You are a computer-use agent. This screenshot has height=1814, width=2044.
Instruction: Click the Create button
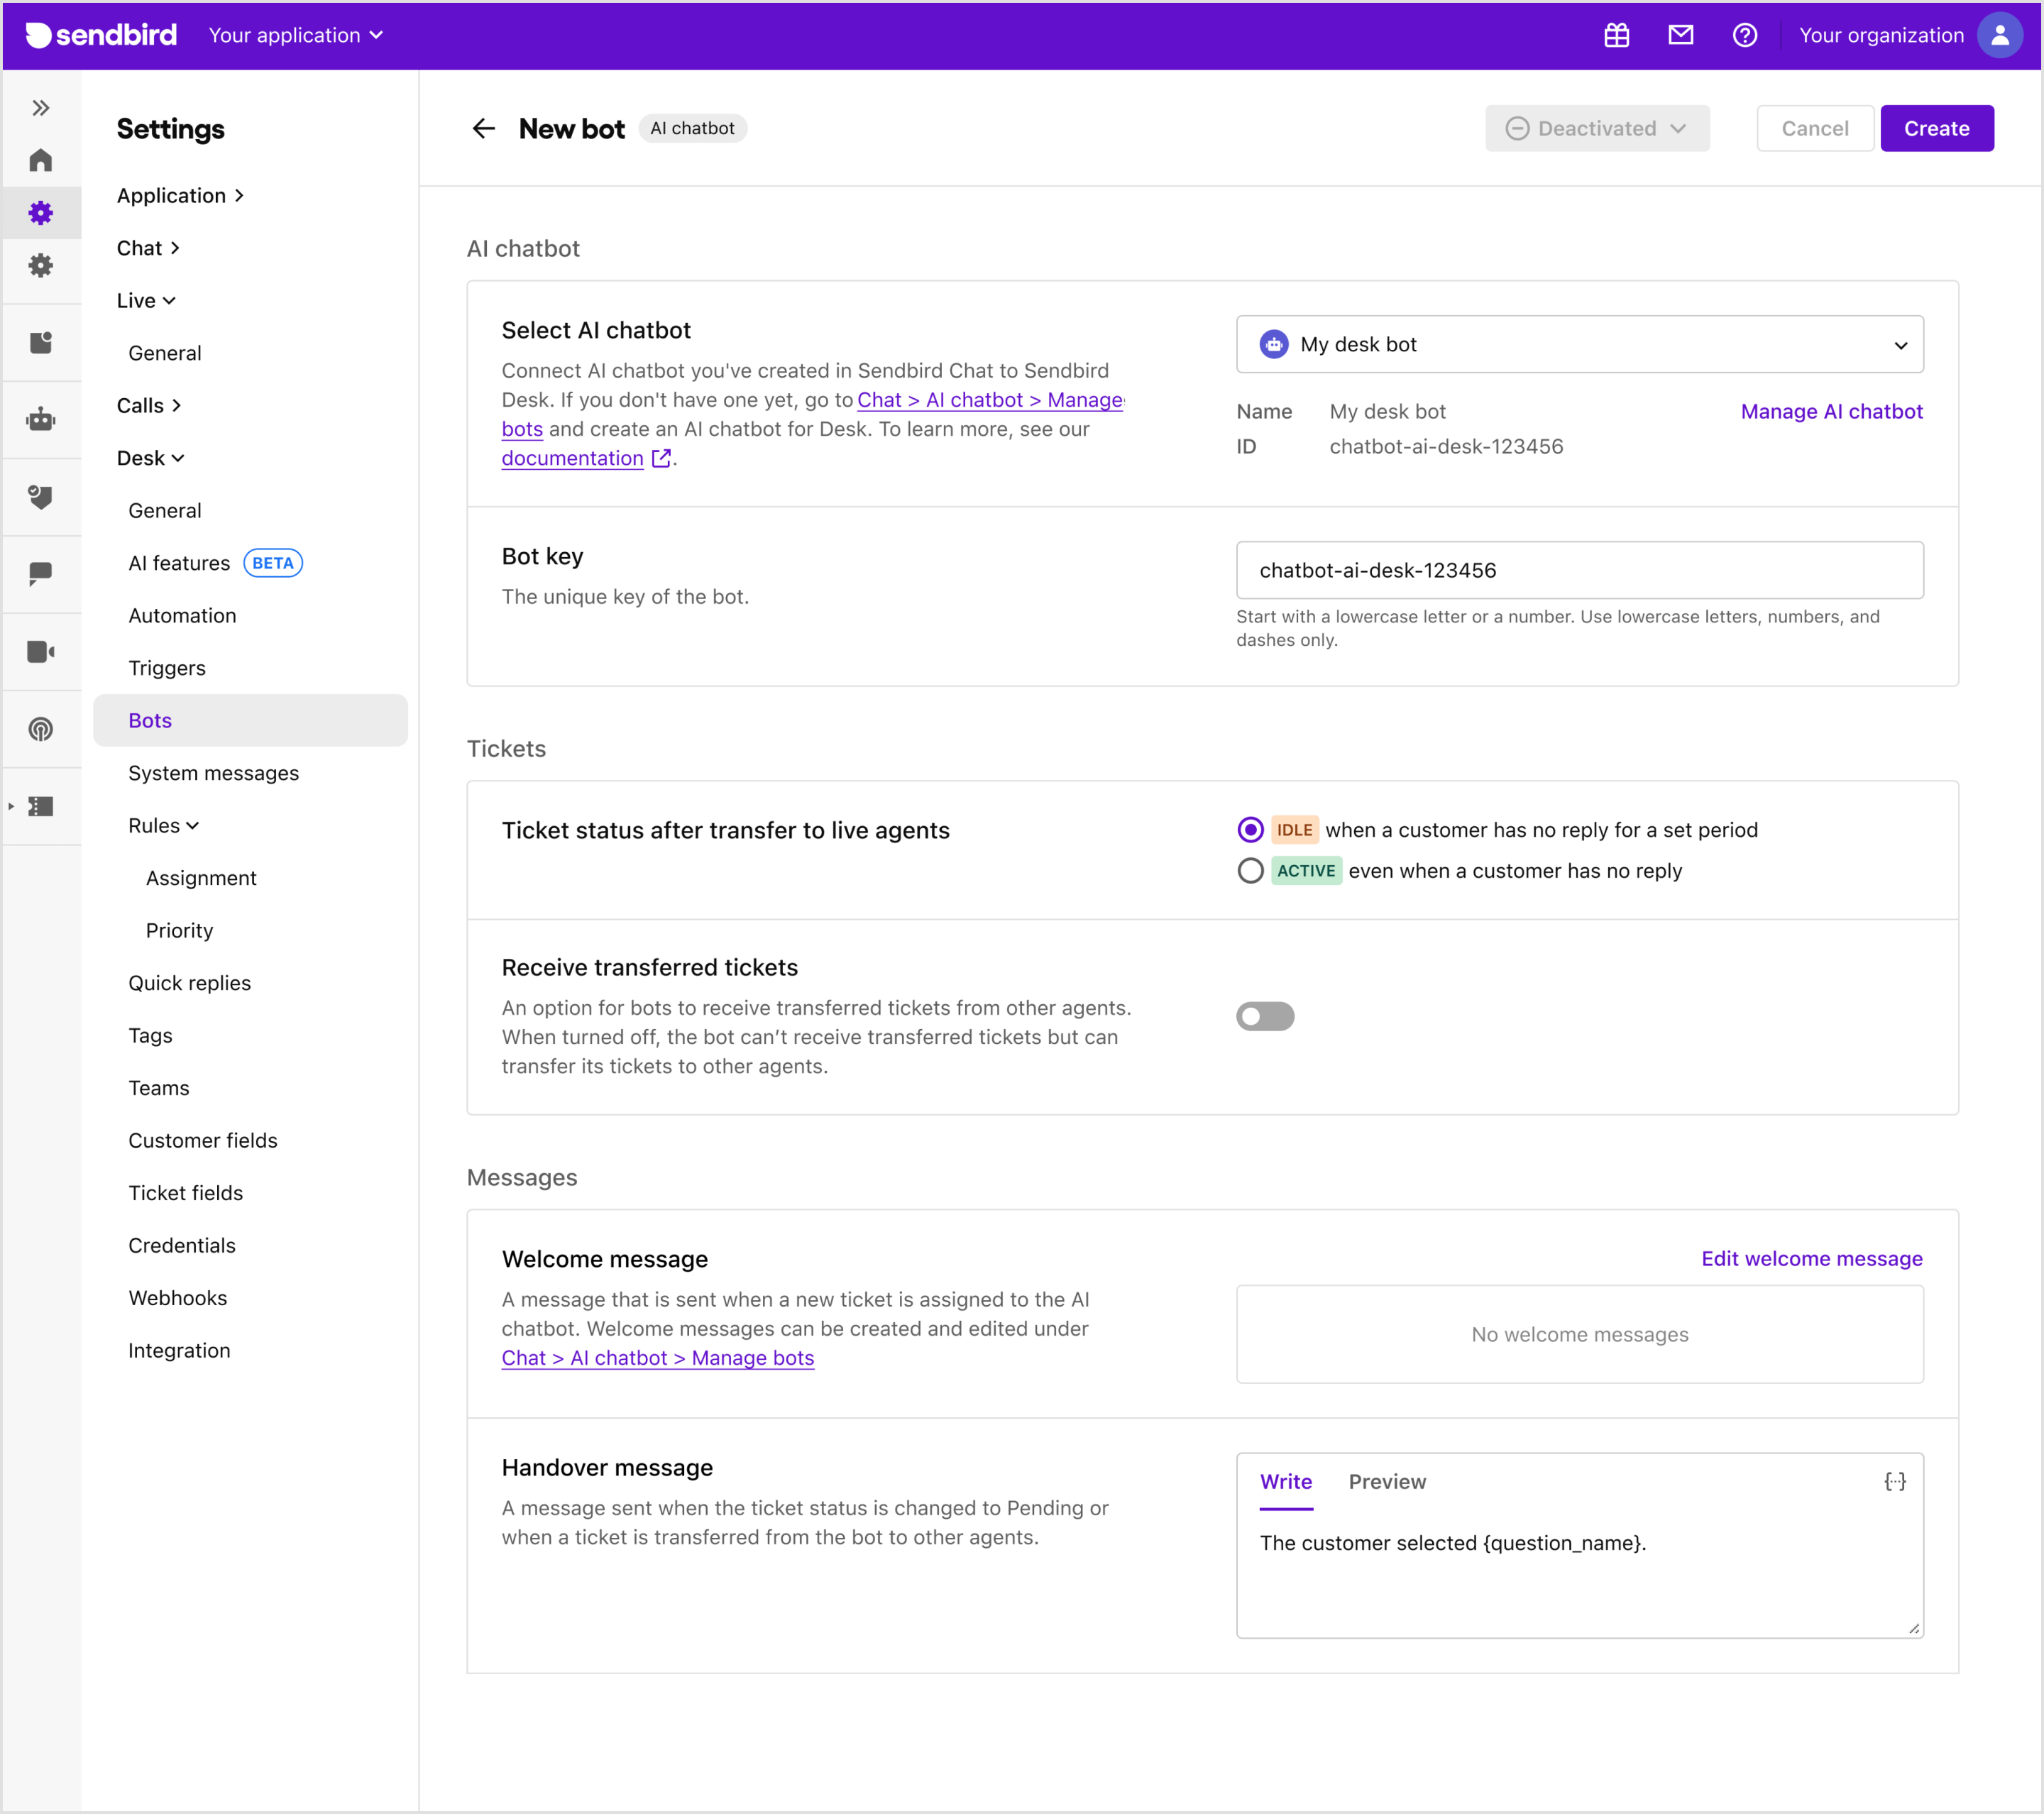click(1936, 128)
